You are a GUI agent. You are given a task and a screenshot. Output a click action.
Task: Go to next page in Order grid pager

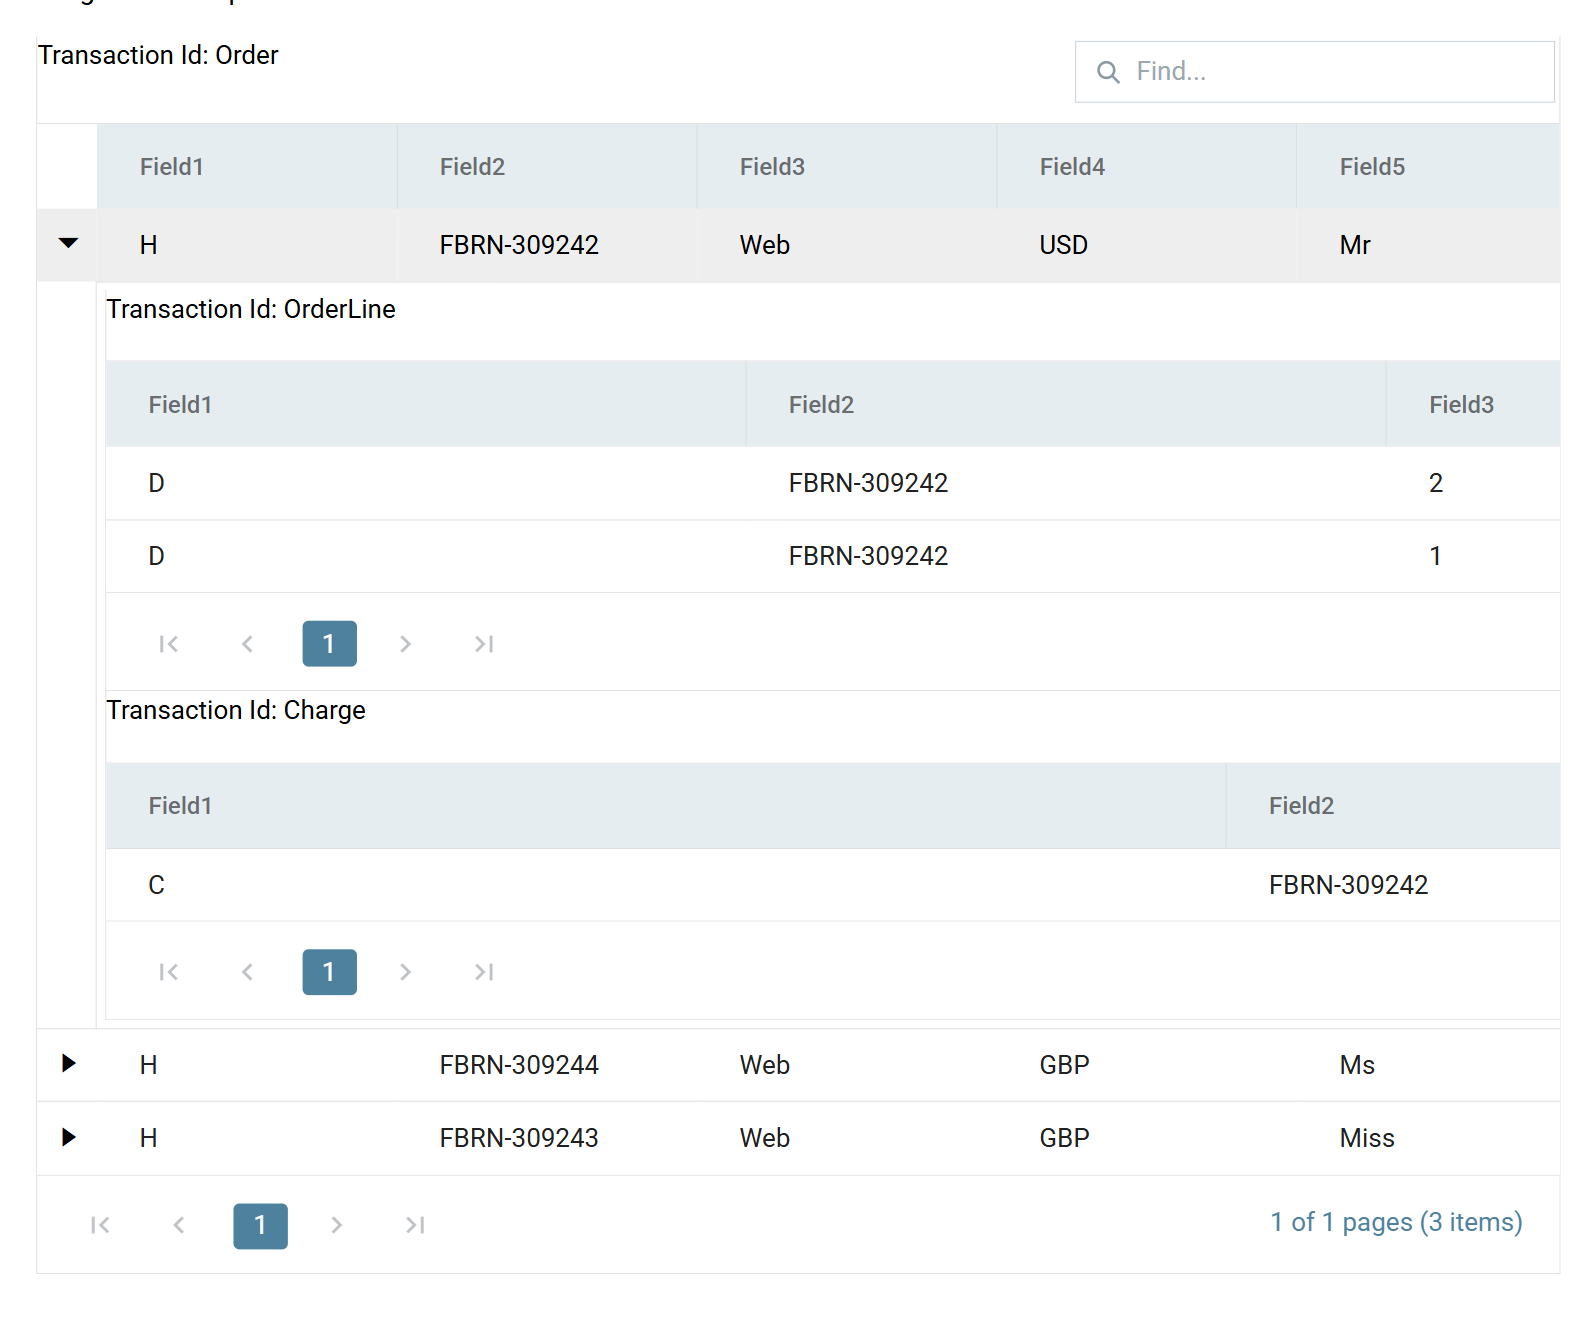[337, 1225]
